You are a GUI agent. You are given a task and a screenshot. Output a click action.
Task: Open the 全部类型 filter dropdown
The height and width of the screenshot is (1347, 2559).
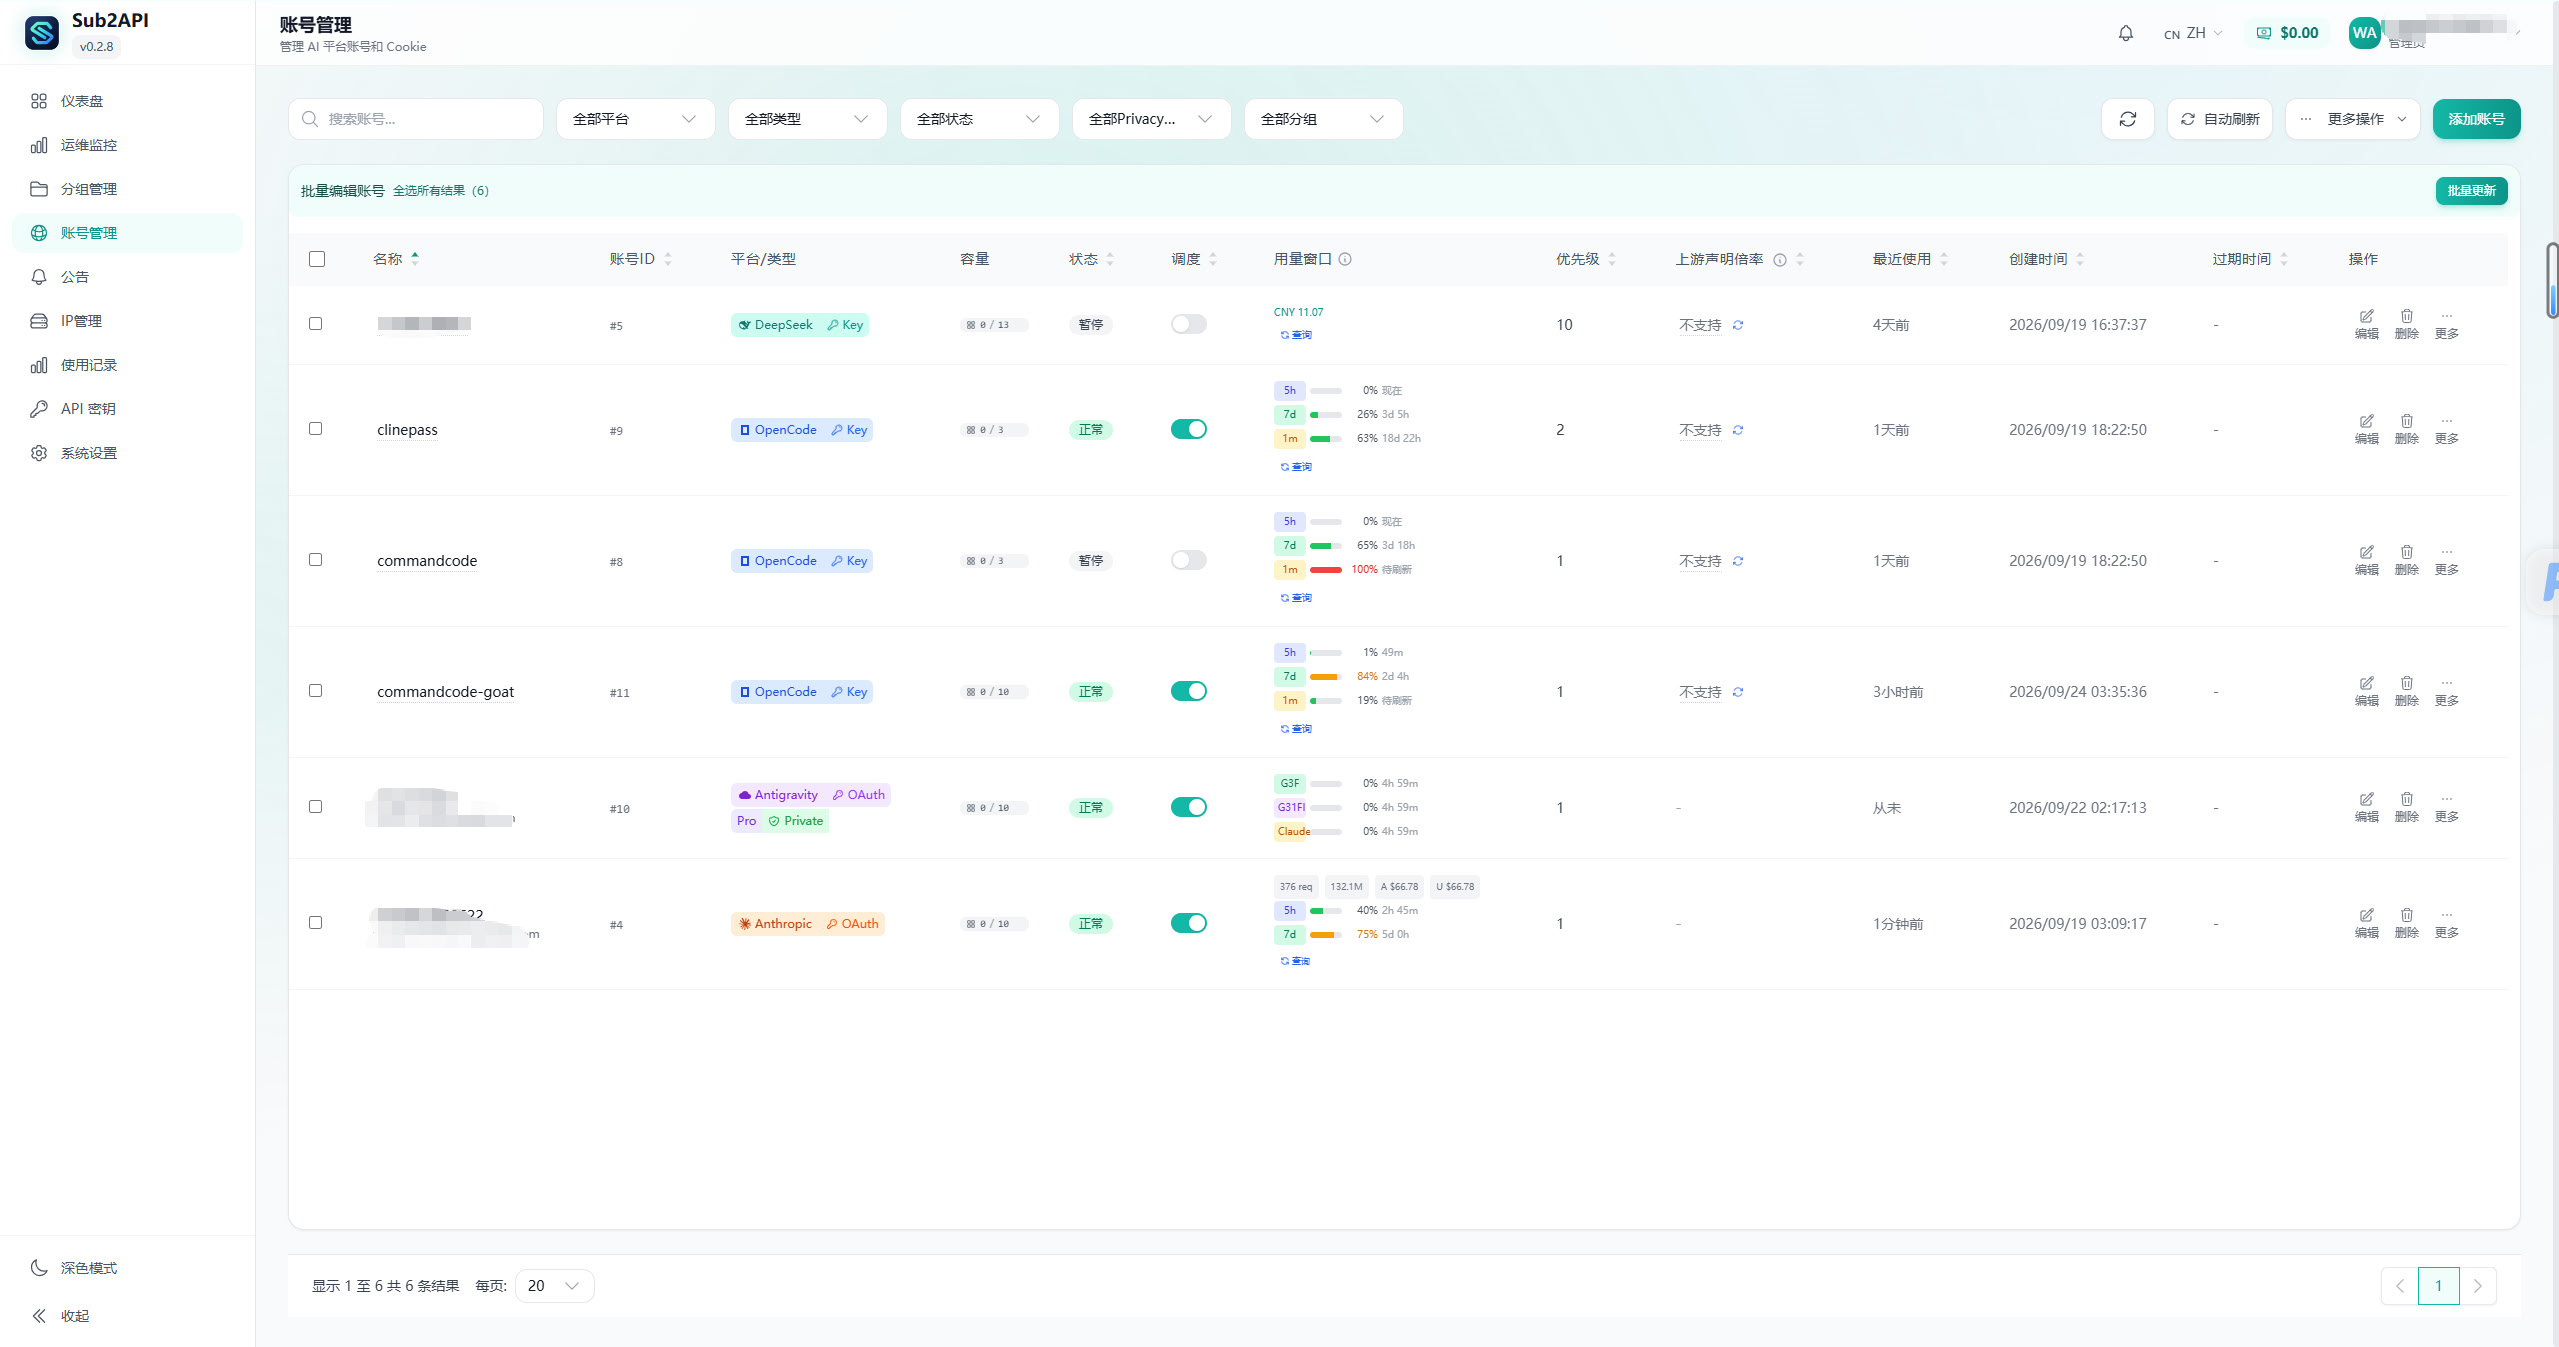pos(807,119)
